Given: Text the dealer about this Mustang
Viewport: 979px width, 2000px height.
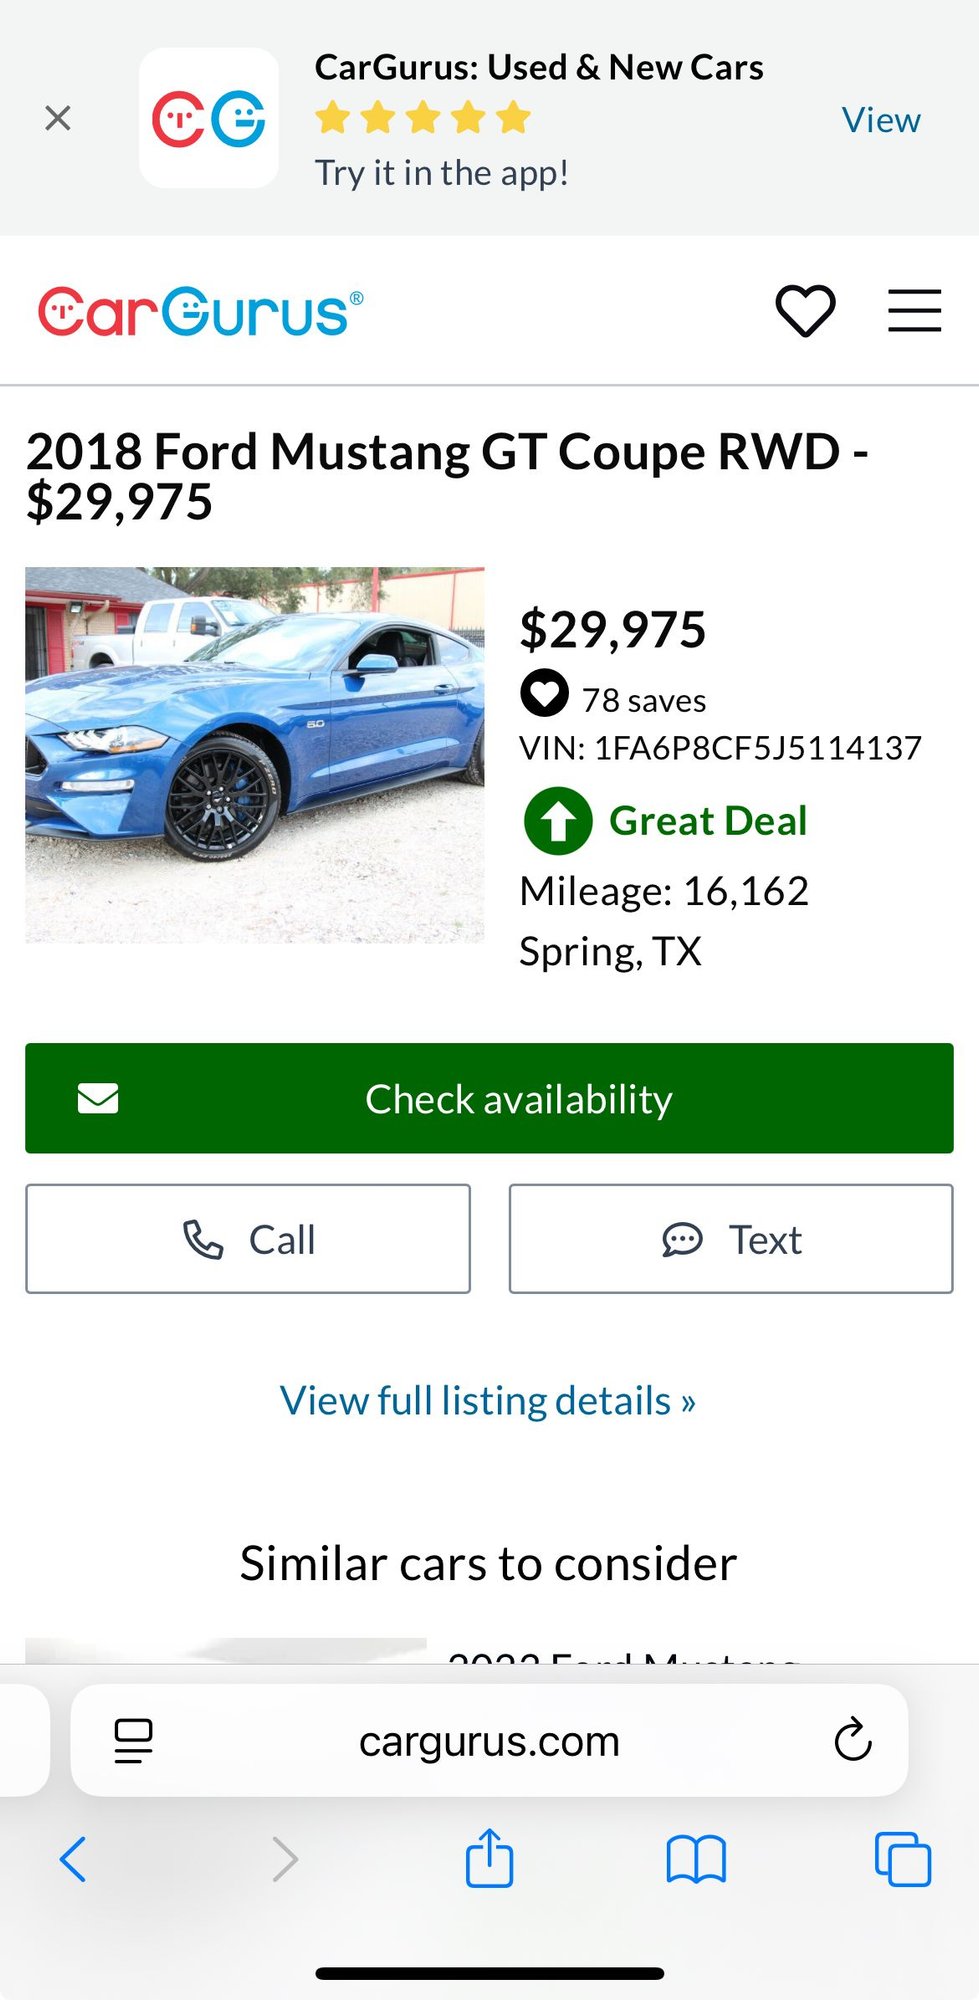Looking at the screenshot, I should point(731,1239).
